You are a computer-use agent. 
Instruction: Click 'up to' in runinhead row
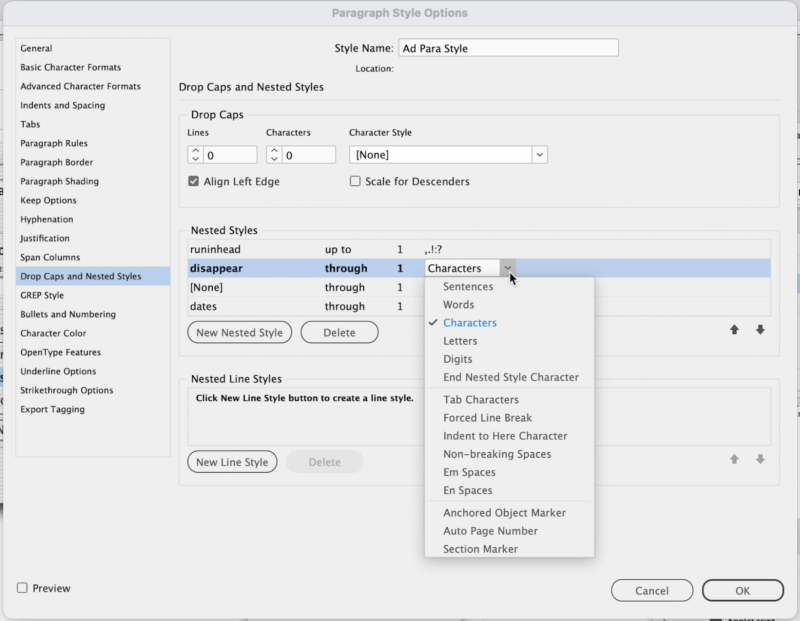[x=338, y=249]
